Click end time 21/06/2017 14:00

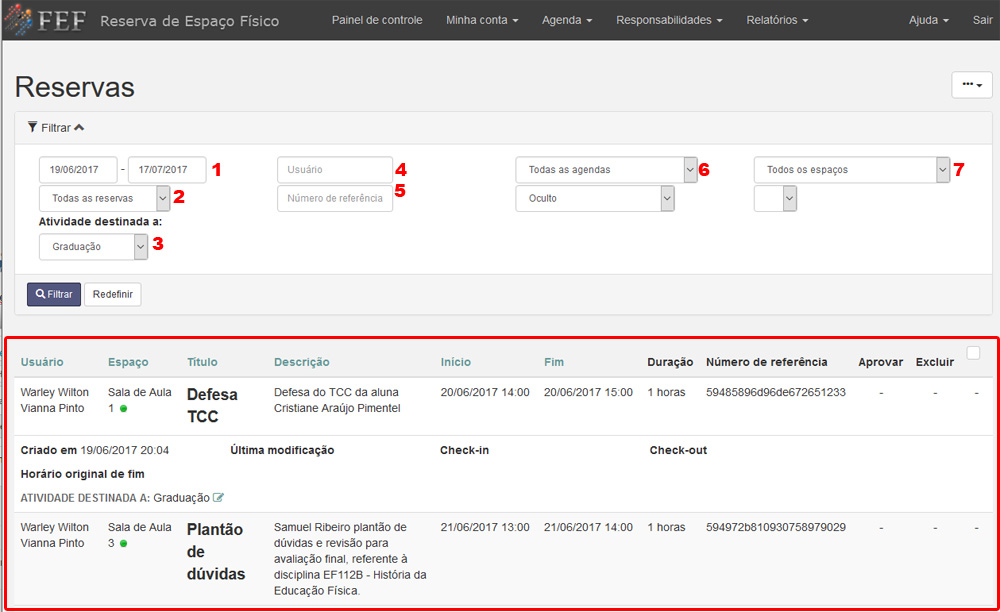[x=588, y=527]
